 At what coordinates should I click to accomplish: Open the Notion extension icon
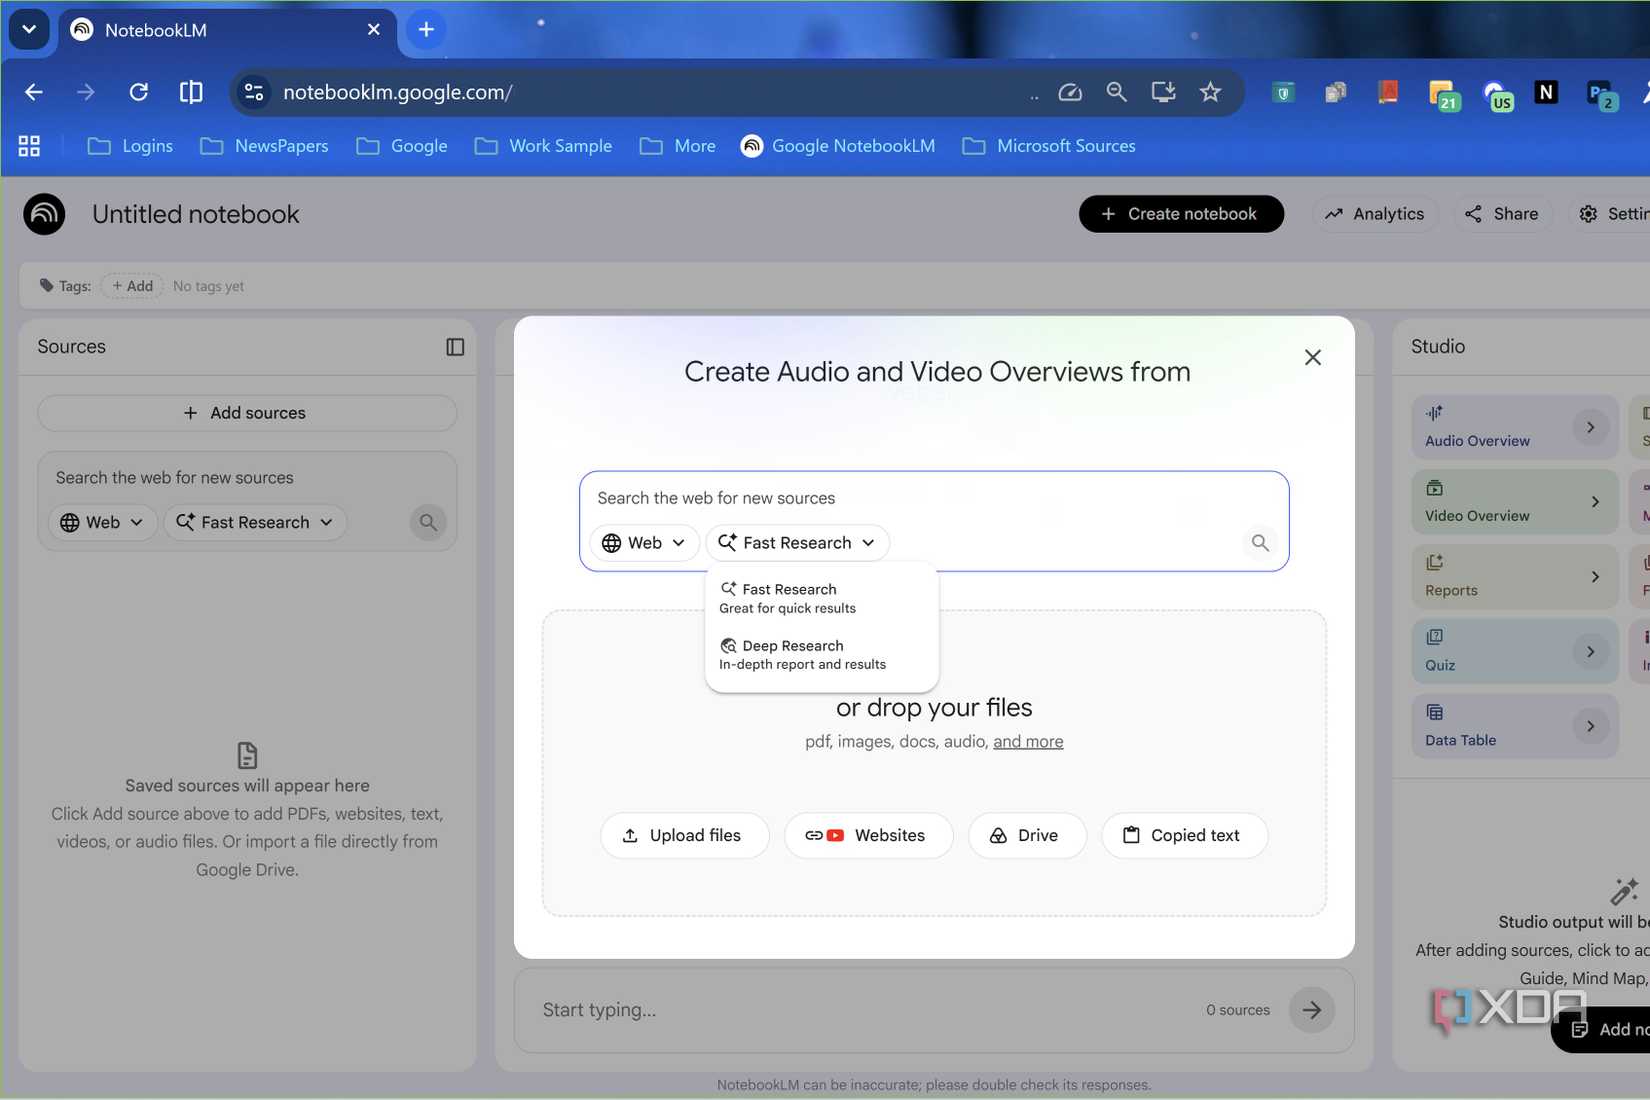tap(1546, 92)
